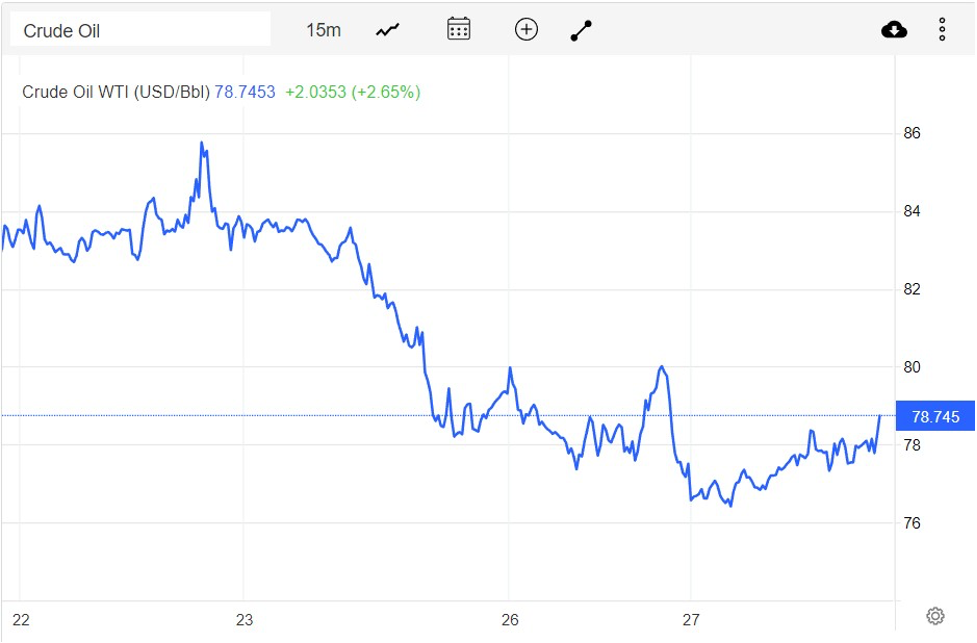Open chart settings gear icon

pos(935,615)
